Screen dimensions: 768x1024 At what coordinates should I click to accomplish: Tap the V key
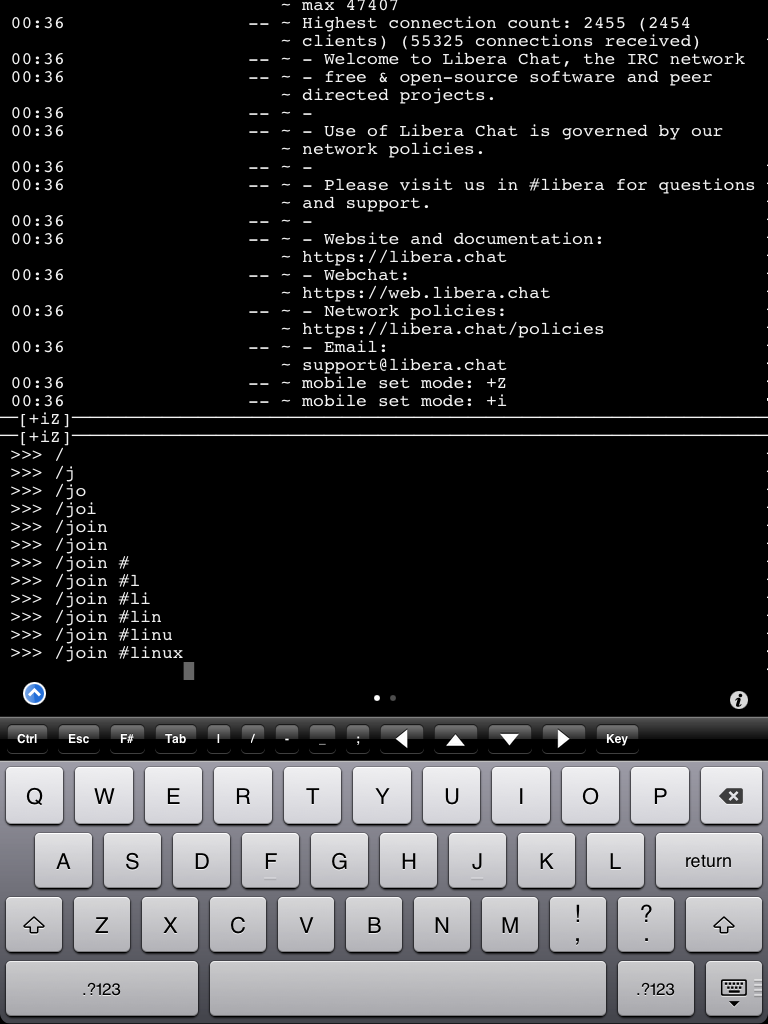click(x=306, y=924)
